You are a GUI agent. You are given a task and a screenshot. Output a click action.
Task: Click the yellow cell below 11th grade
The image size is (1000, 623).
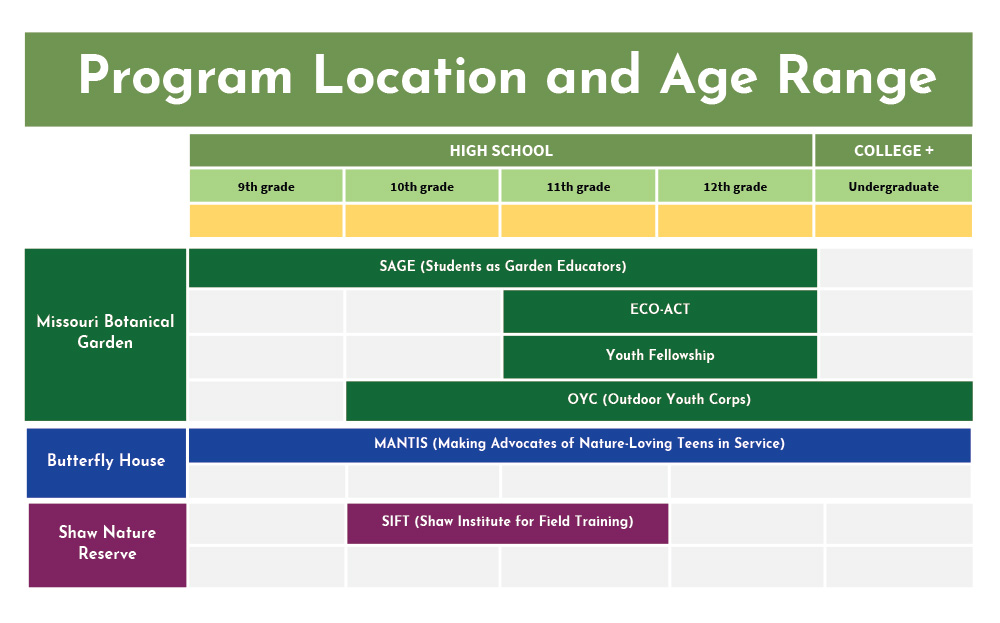coord(578,221)
